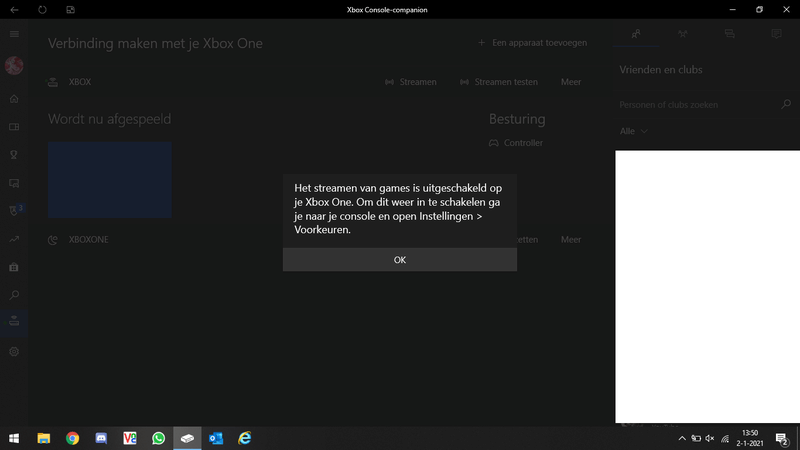Open Achievements trophy icon
This screenshot has height=450, width=800.
click(x=14, y=155)
